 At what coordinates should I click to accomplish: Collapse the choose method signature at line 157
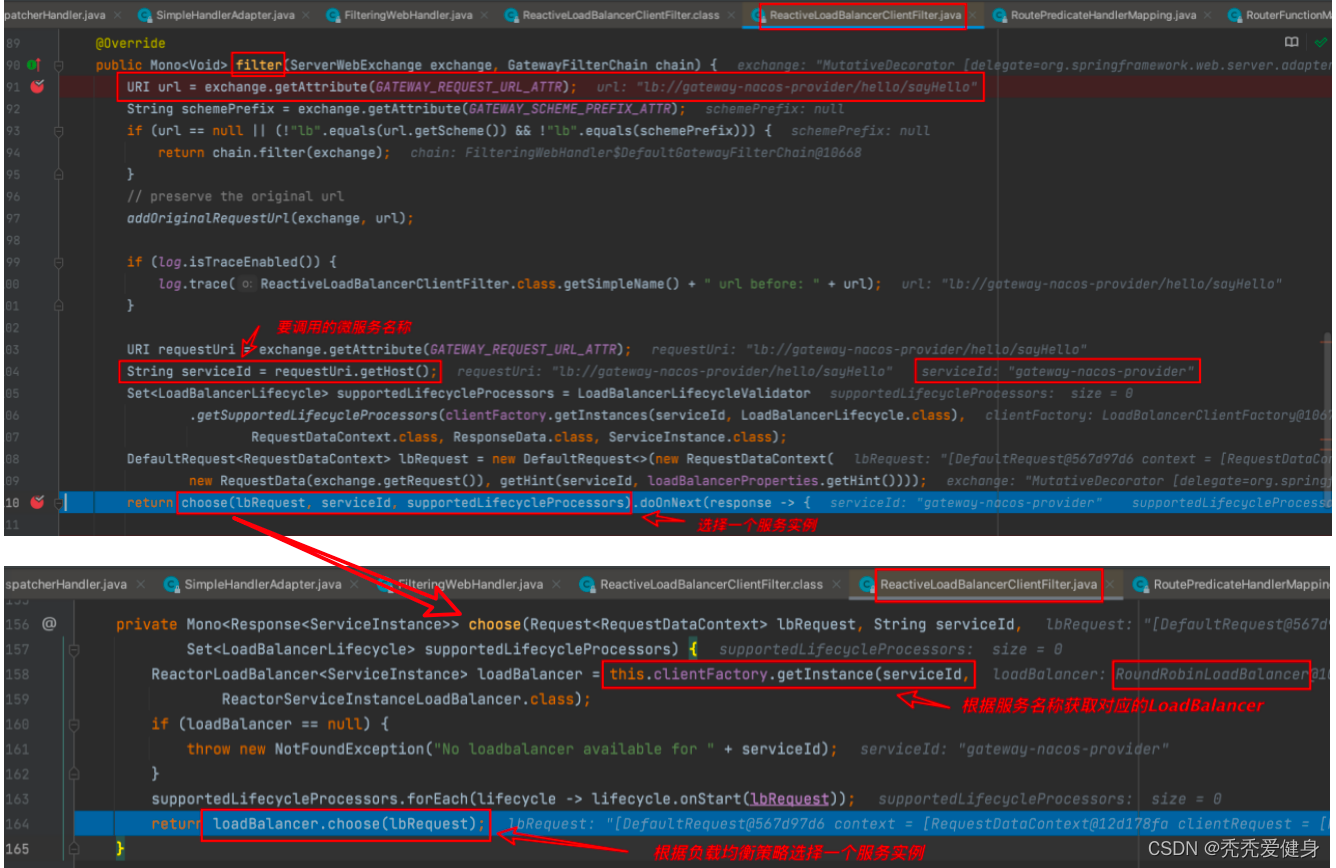point(74,649)
